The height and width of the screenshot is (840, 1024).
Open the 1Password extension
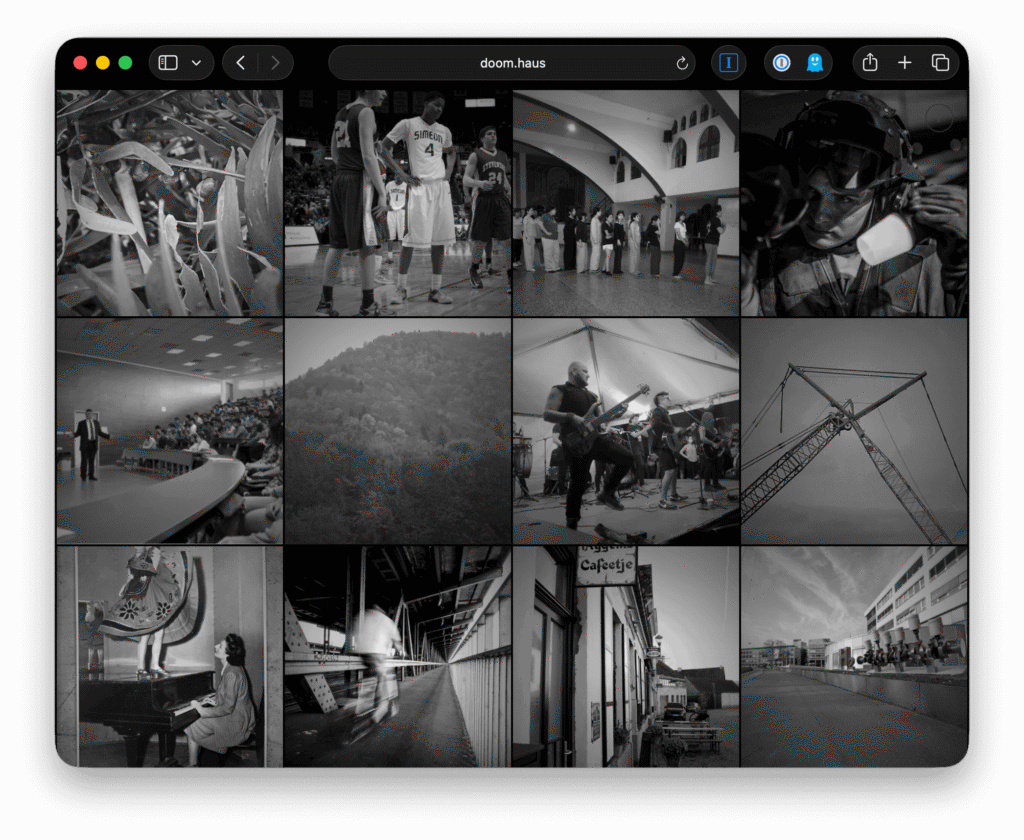[782, 63]
